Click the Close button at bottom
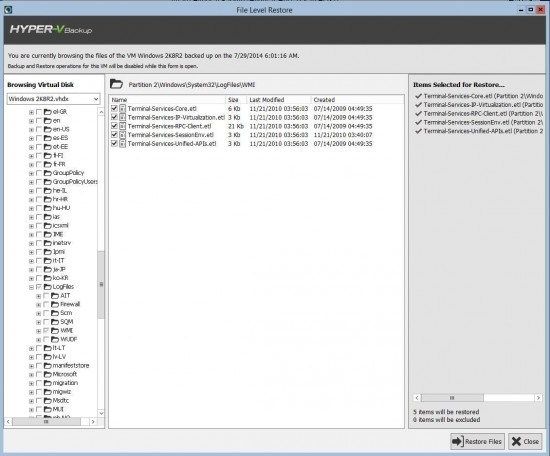Screen dimensions: 550x456 tap(525, 441)
